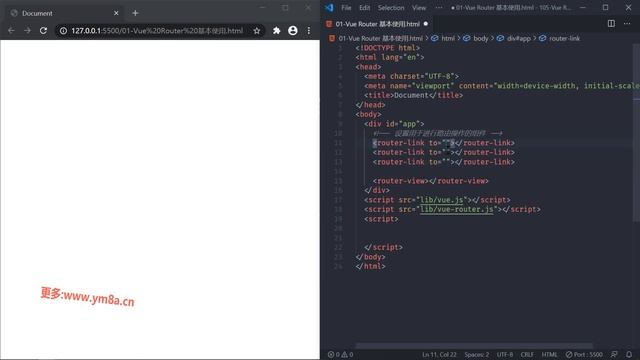Click the router-link breadcrumb
Viewport: 640px width, 360px height.
tap(564, 38)
